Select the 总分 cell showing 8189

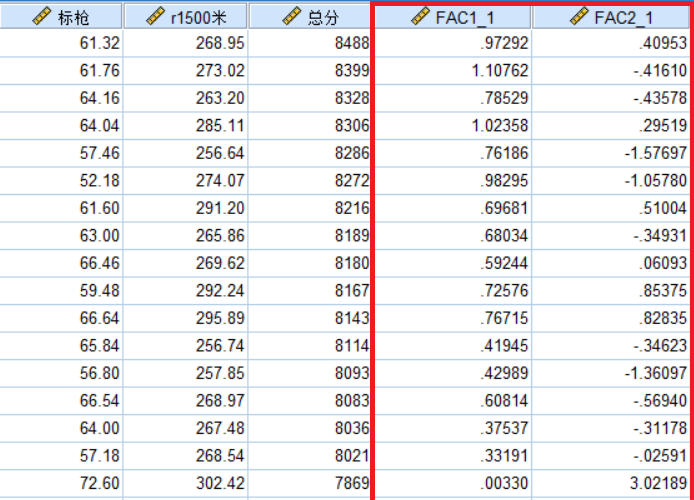[x=309, y=235]
